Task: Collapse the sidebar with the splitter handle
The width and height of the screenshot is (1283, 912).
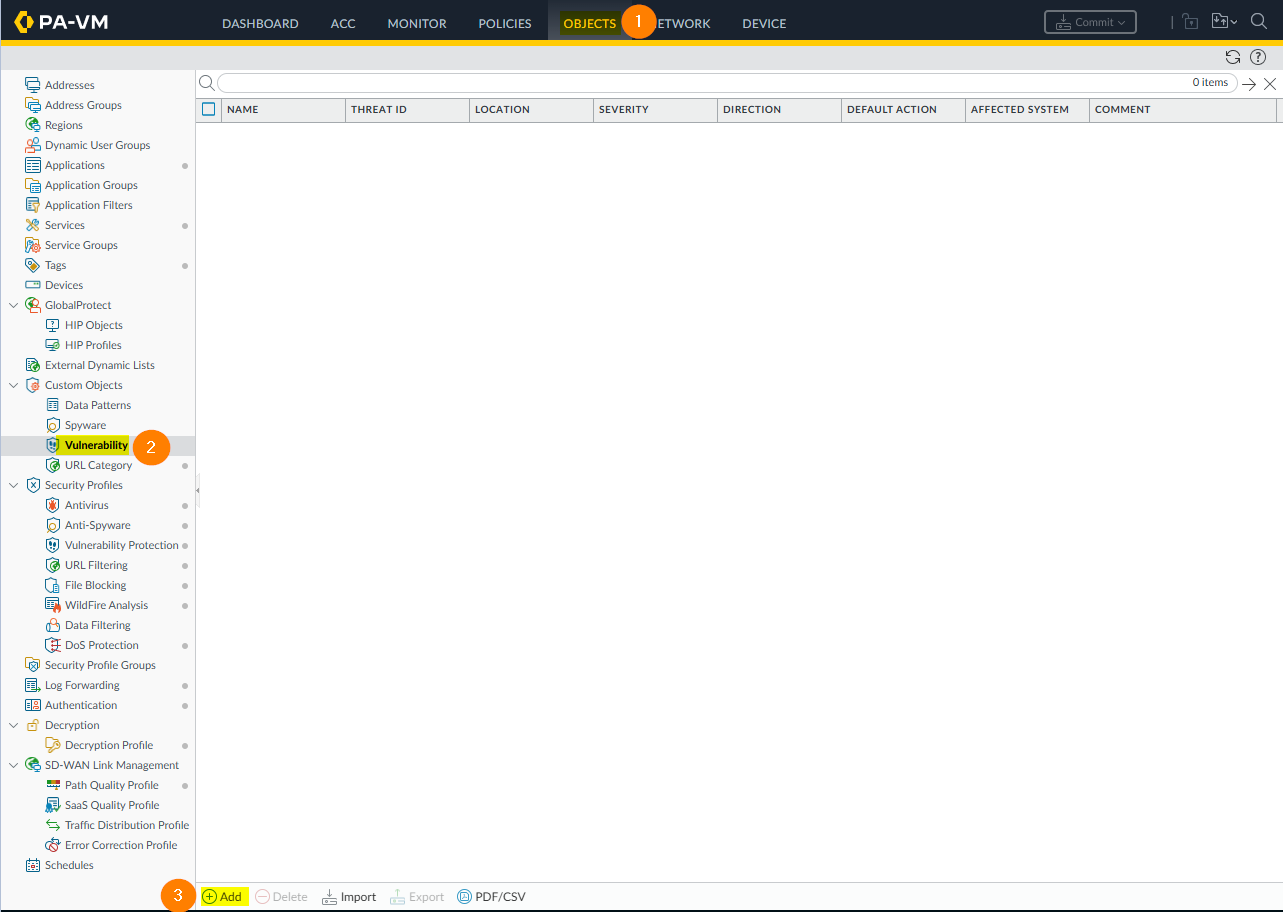Action: coord(198,490)
